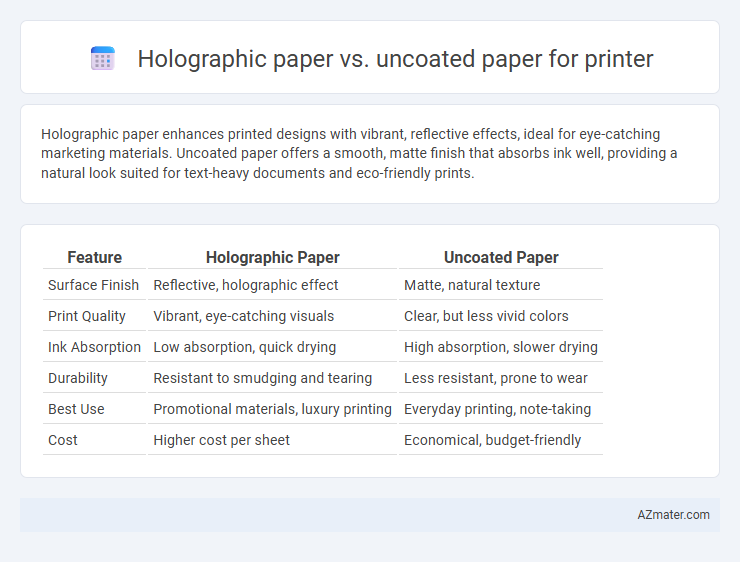740x562 pixels.
Task: Click the calendar grid icon beside the title
Action: coord(102,59)
